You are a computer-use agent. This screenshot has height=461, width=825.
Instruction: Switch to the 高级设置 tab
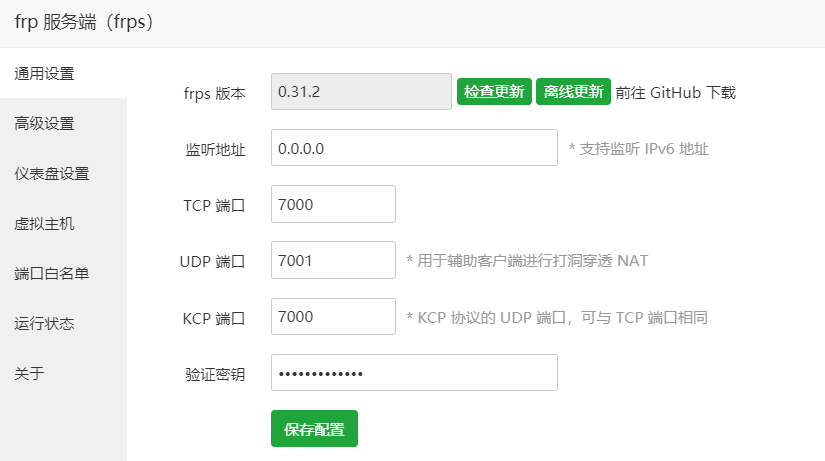[x=45, y=124]
